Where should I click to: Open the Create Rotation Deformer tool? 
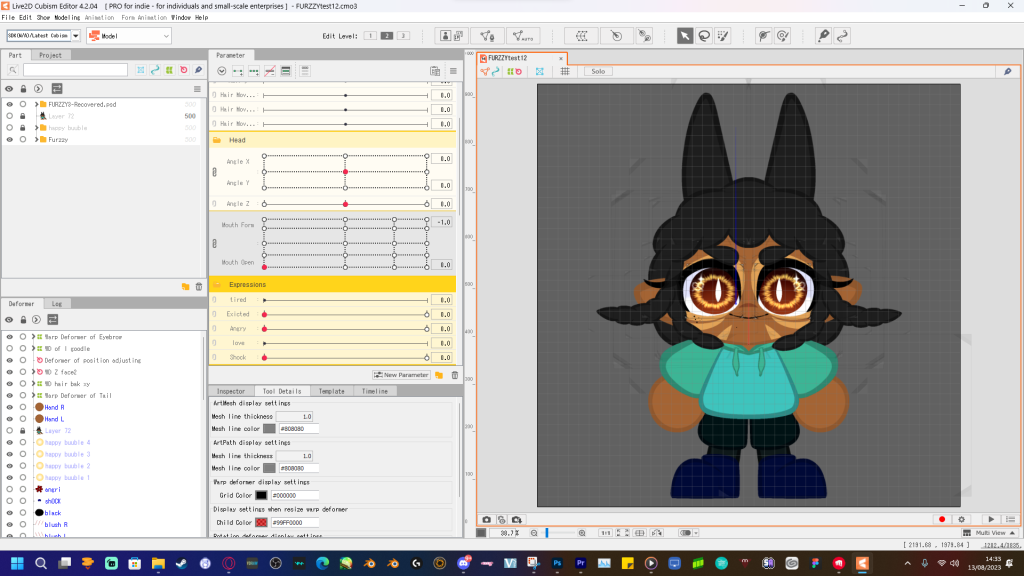click(616, 36)
